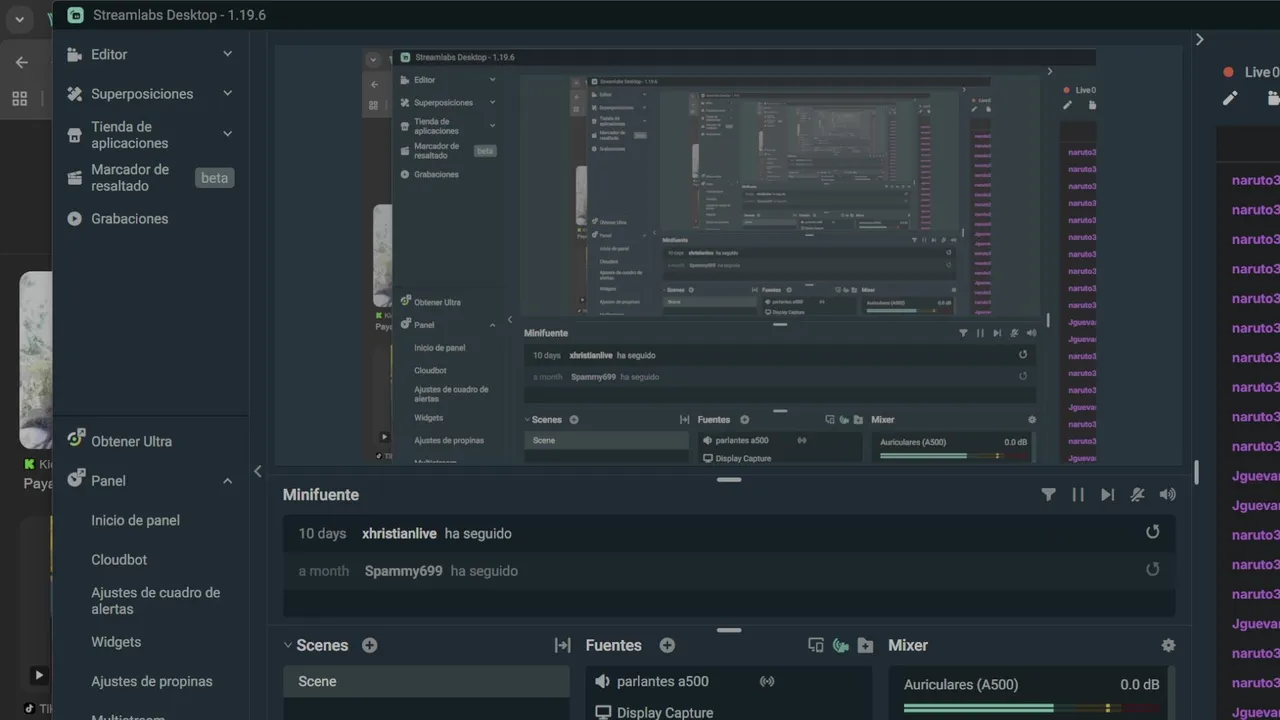This screenshot has height=720, width=1280.
Task: Expand the Editor chevron
Action: coord(227,54)
